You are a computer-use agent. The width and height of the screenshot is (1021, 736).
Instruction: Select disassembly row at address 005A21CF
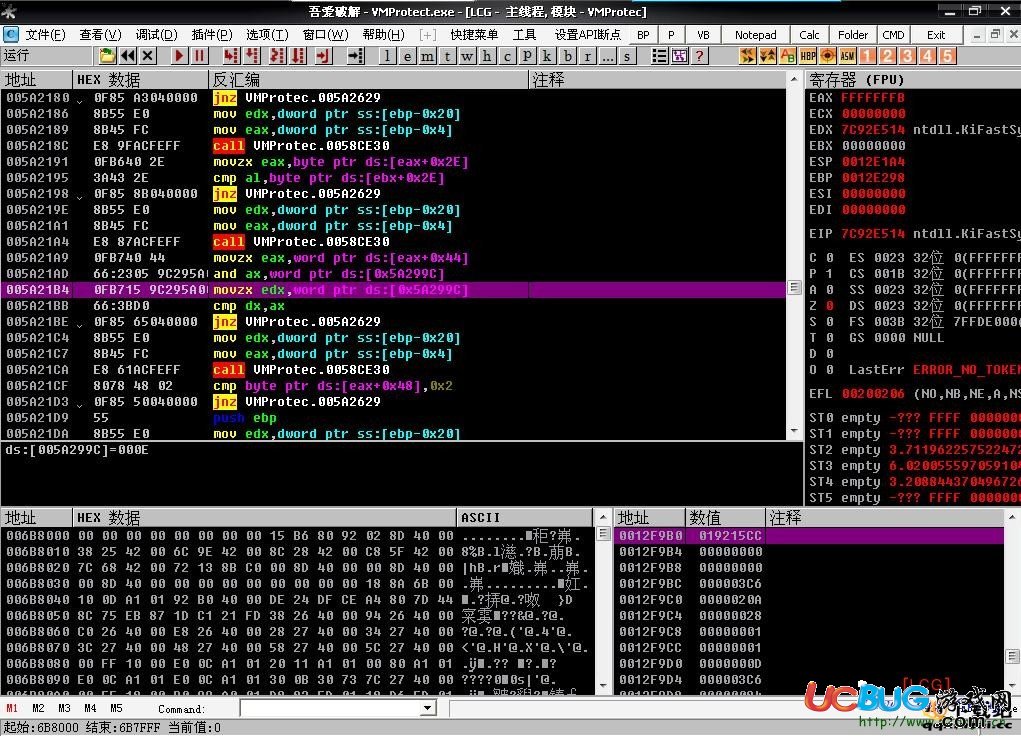393,386
